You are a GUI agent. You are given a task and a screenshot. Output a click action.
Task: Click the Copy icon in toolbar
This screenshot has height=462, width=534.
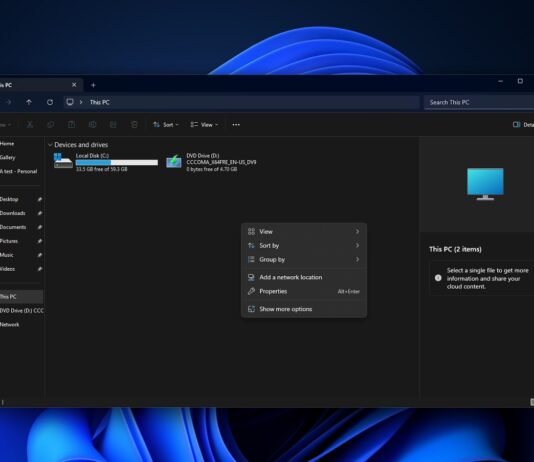click(x=50, y=125)
